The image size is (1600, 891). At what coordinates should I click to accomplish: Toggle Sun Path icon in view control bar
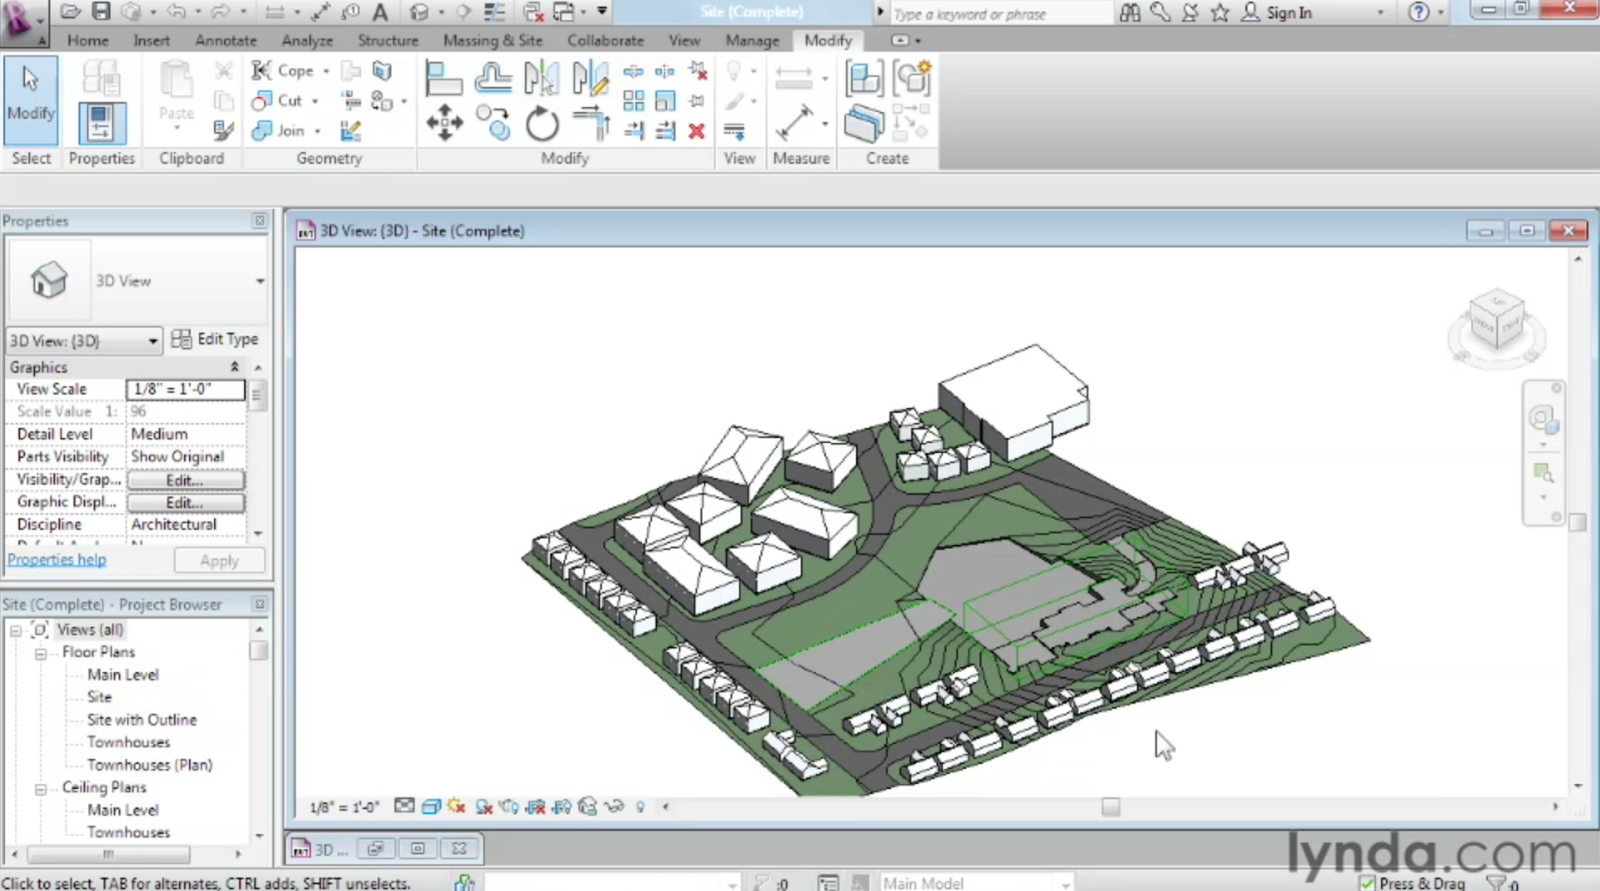click(x=457, y=806)
